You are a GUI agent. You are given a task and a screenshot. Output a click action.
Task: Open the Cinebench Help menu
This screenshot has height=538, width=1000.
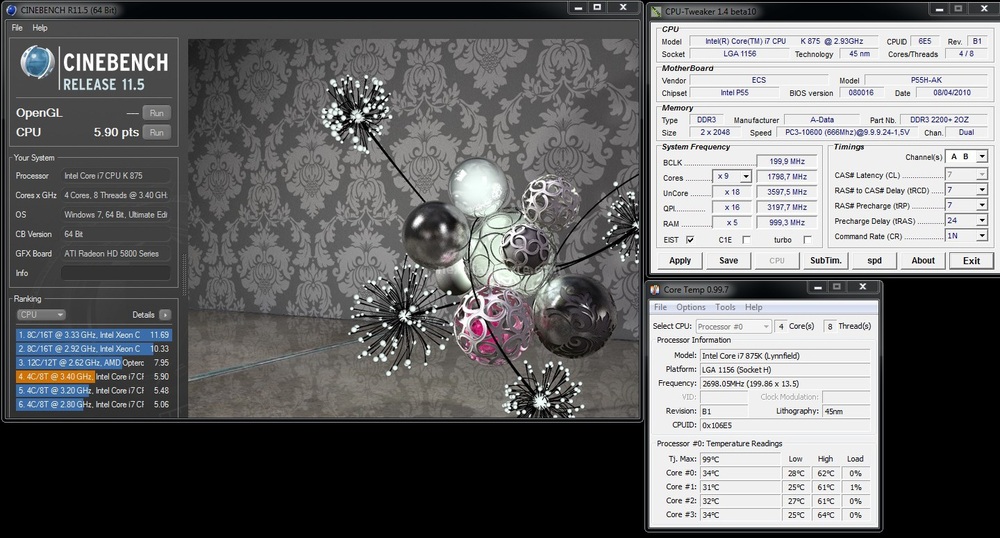tap(40, 28)
